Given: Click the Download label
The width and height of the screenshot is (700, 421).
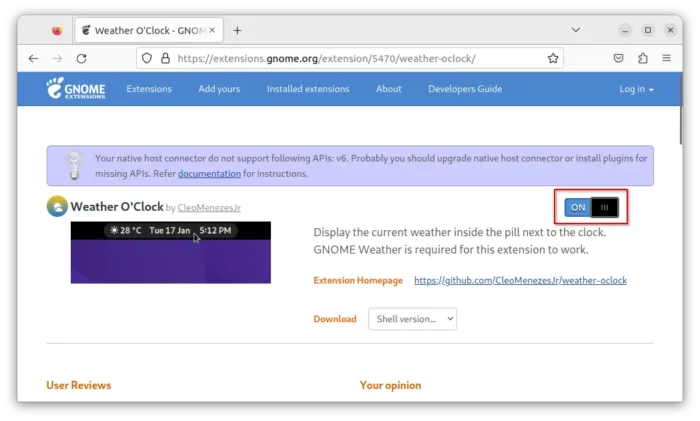Looking at the screenshot, I should tap(335, 319).
